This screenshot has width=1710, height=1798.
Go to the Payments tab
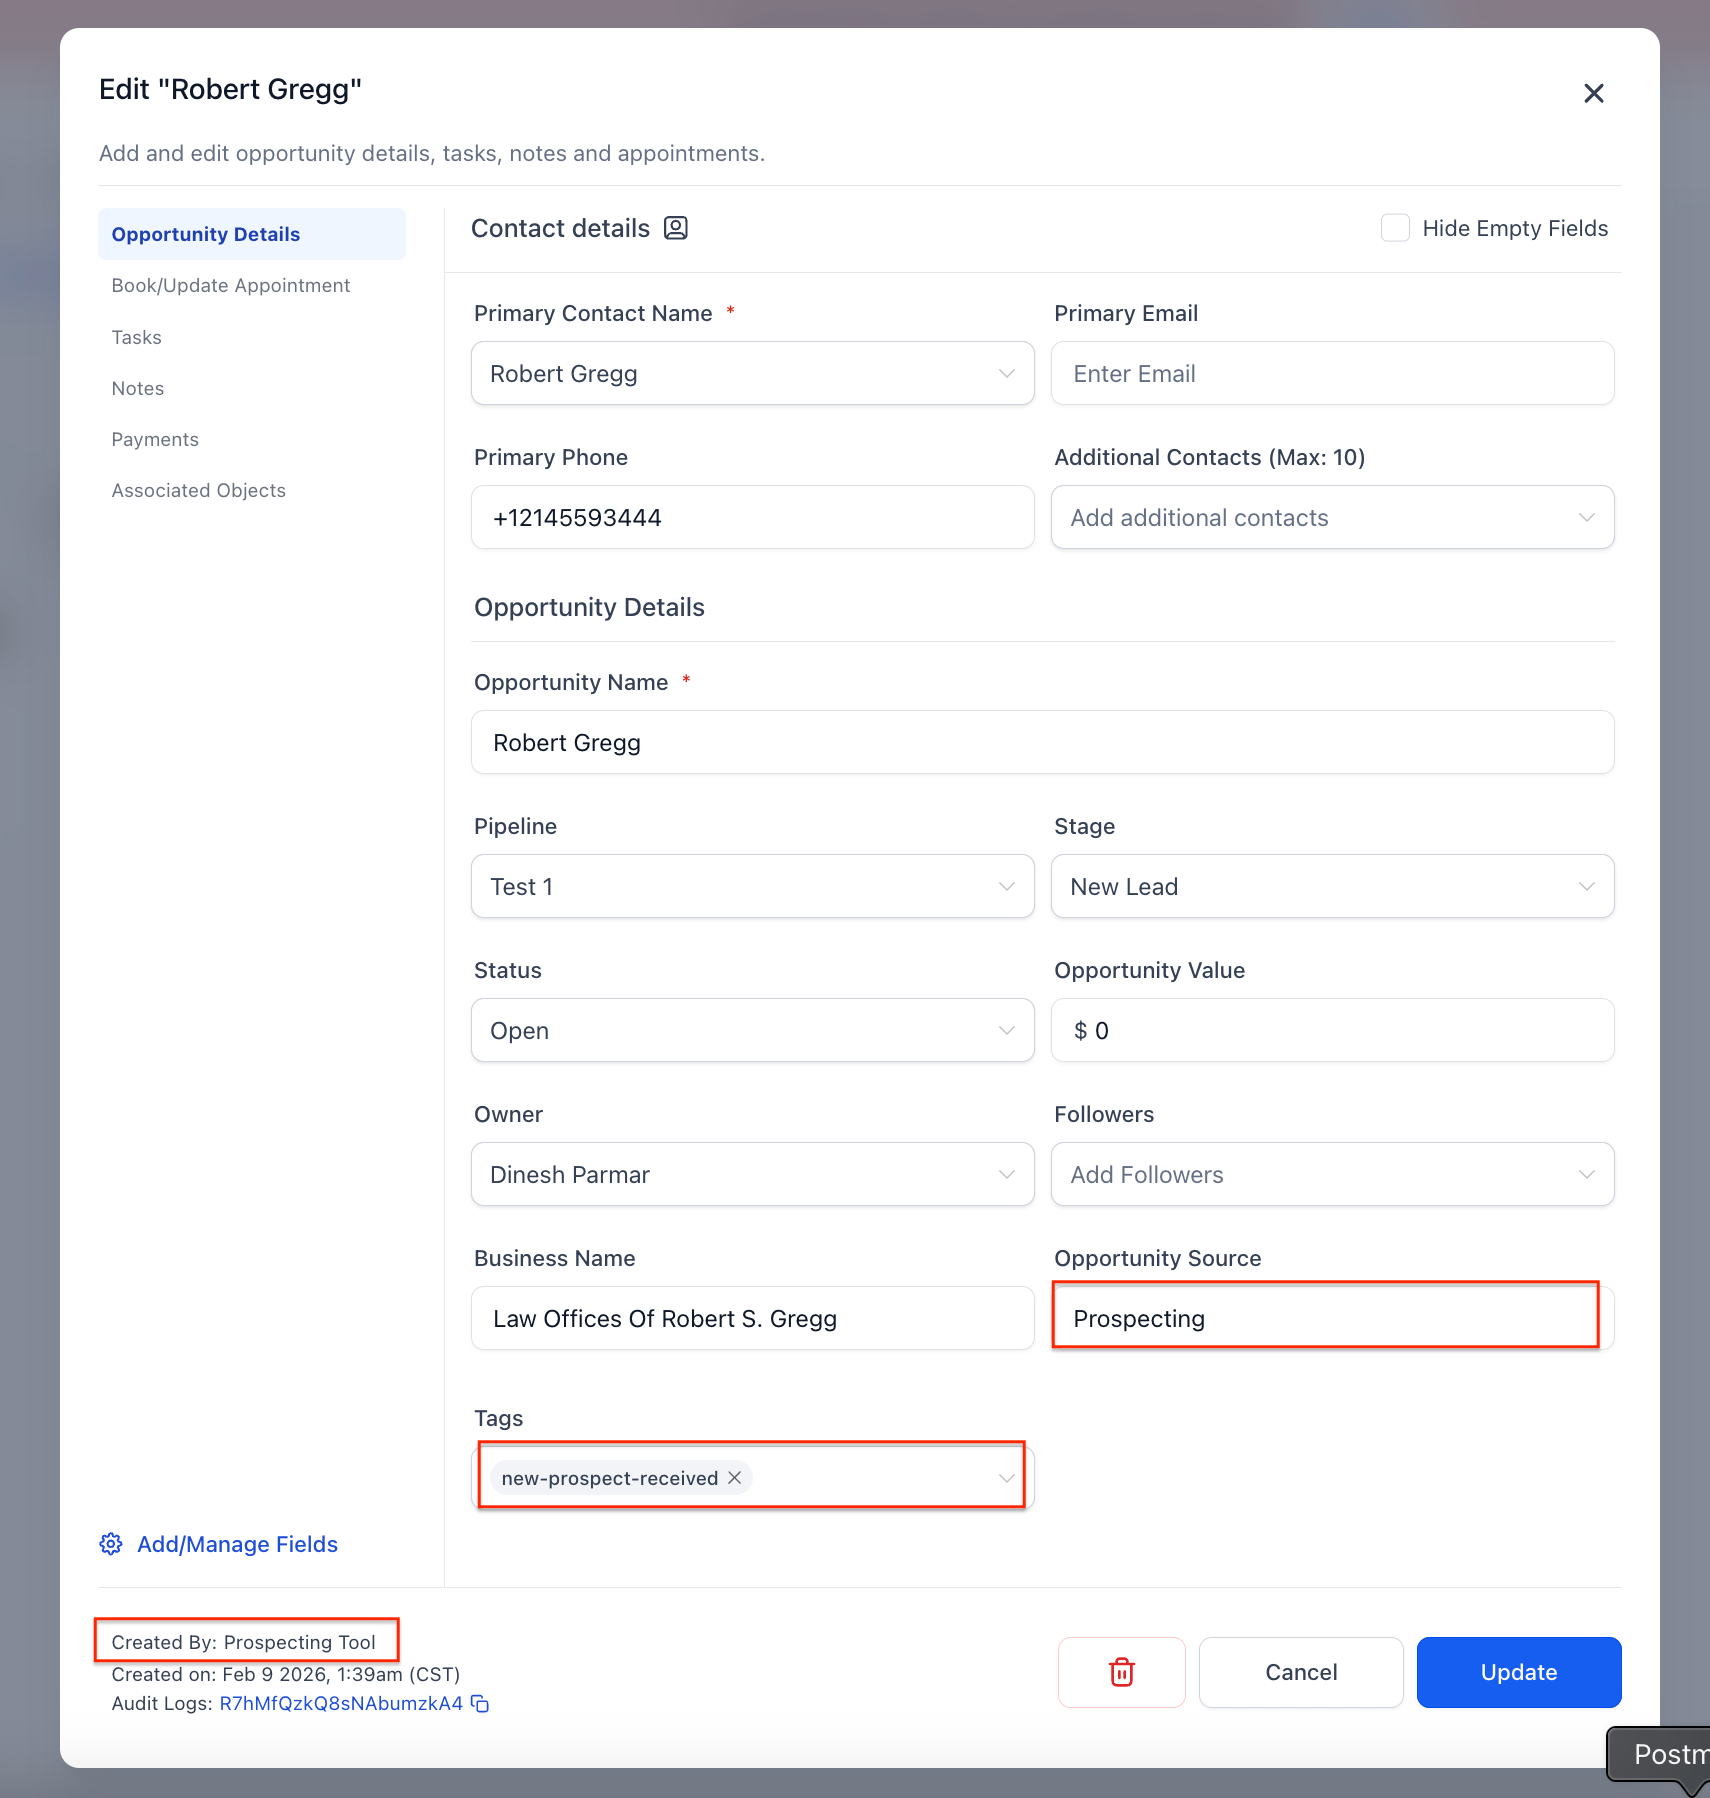155,439
